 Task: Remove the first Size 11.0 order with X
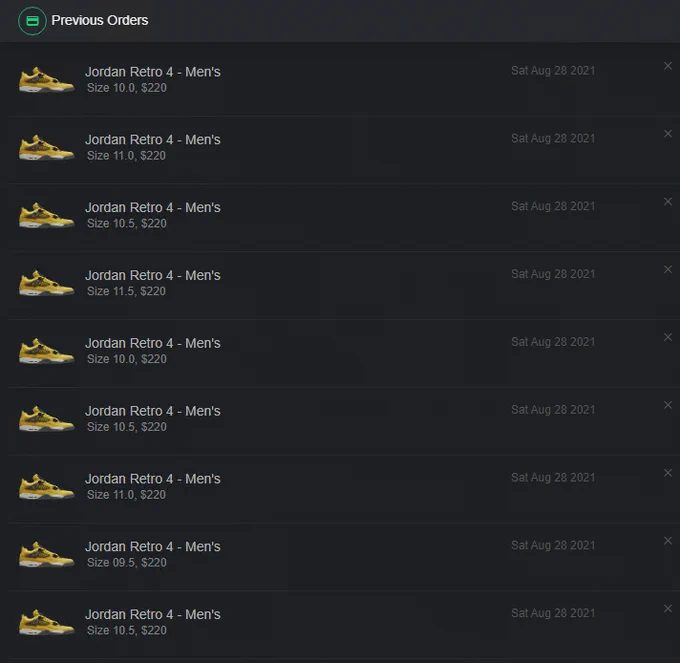coord(668,134)
